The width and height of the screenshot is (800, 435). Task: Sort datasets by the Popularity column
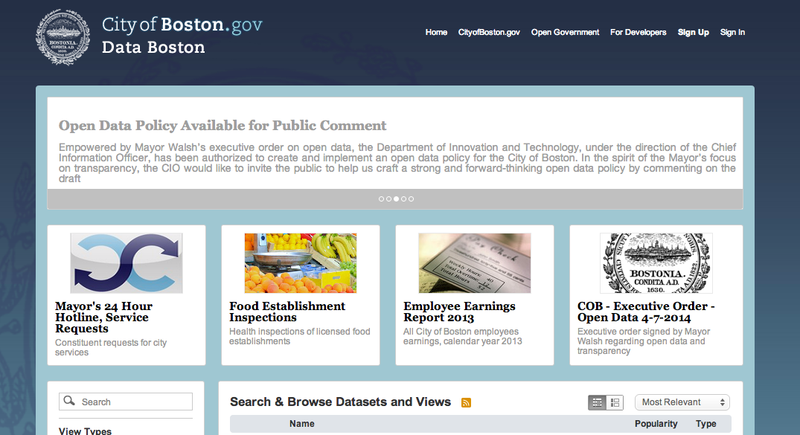(655, 424)
